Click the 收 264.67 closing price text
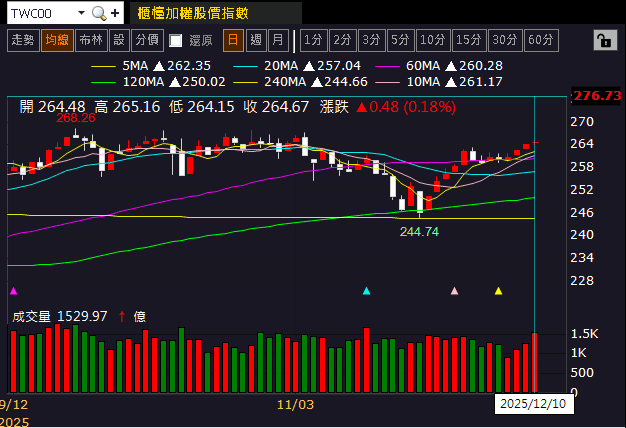 click(x=276, y=107)
